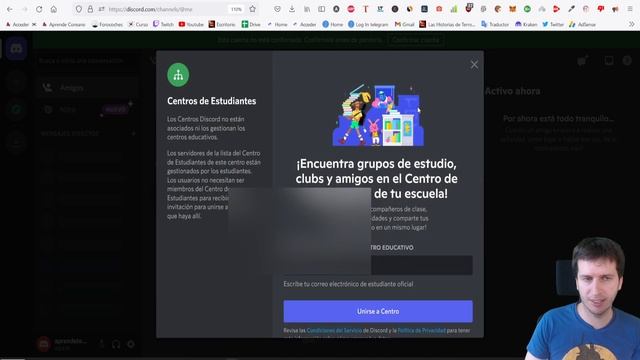Open the Twitch bookmark
Image resolution: width=640 pixels, height=360 pixels.
click(x=163, y=24)
